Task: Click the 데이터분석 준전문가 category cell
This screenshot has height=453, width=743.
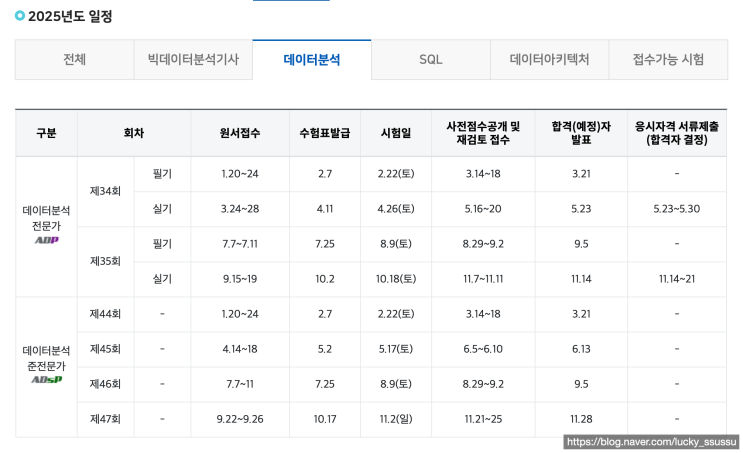Action: pyautogui.click(x=46, y=358)
